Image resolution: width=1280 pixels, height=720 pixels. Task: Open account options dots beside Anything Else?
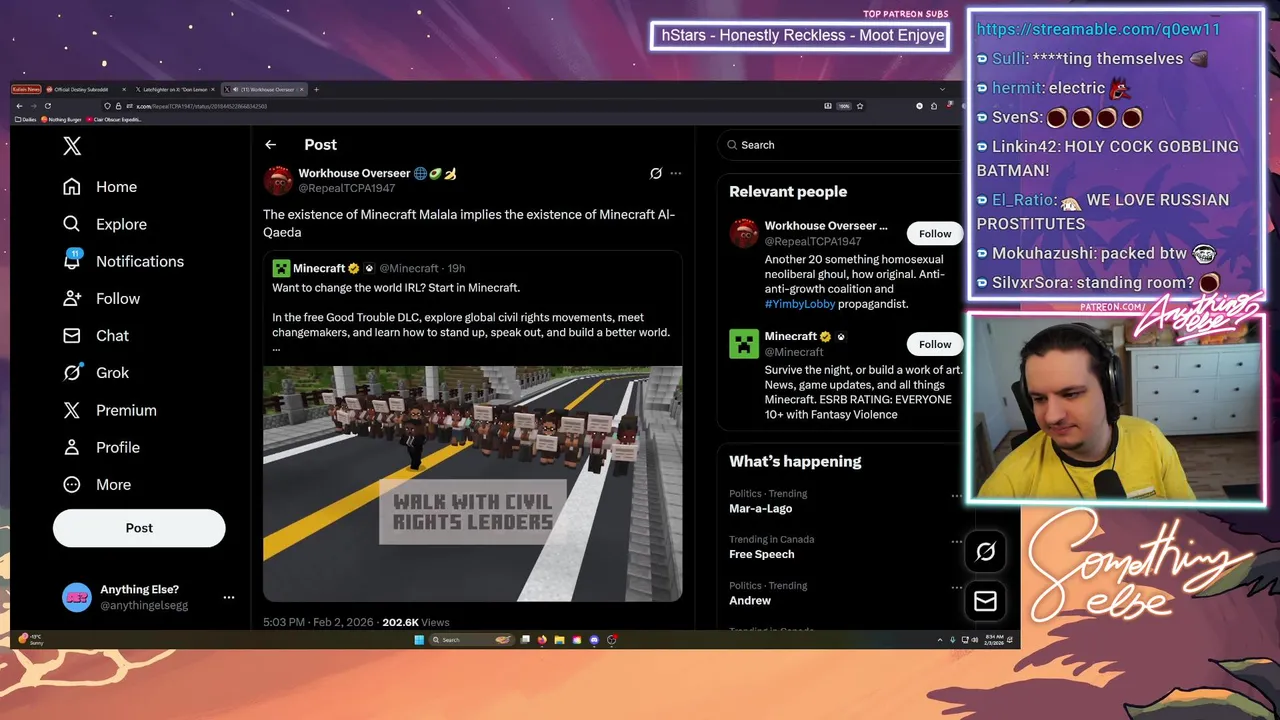[x=229, y=597]
